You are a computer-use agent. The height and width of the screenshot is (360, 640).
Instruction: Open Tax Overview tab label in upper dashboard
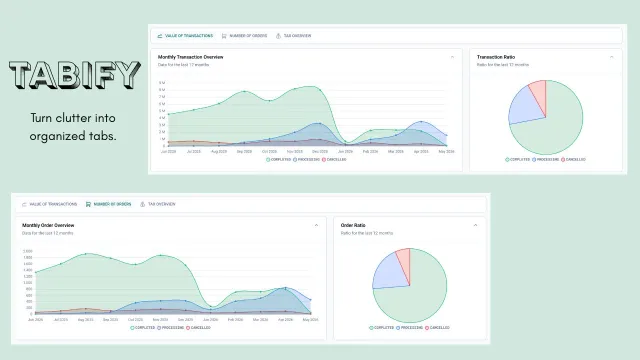(298, 36)
